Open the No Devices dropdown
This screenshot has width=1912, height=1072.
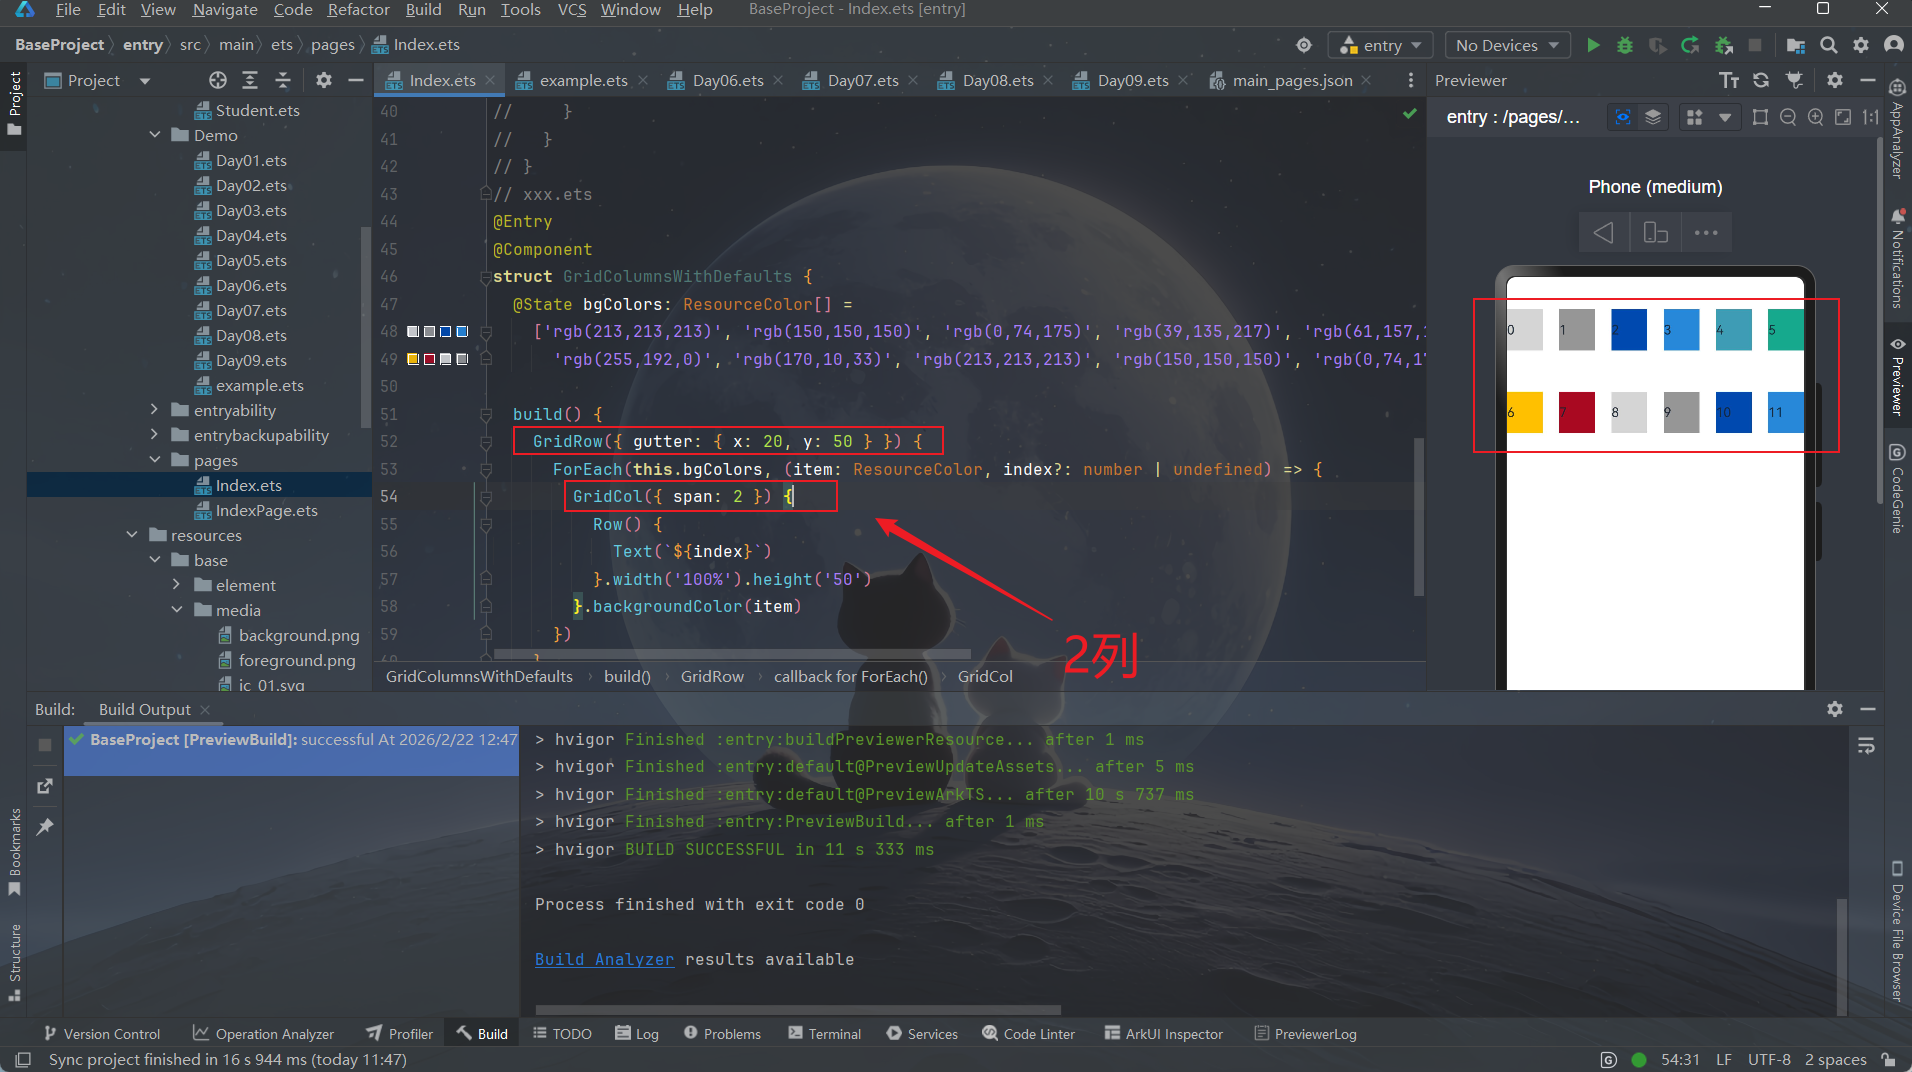coord(1507,45)
